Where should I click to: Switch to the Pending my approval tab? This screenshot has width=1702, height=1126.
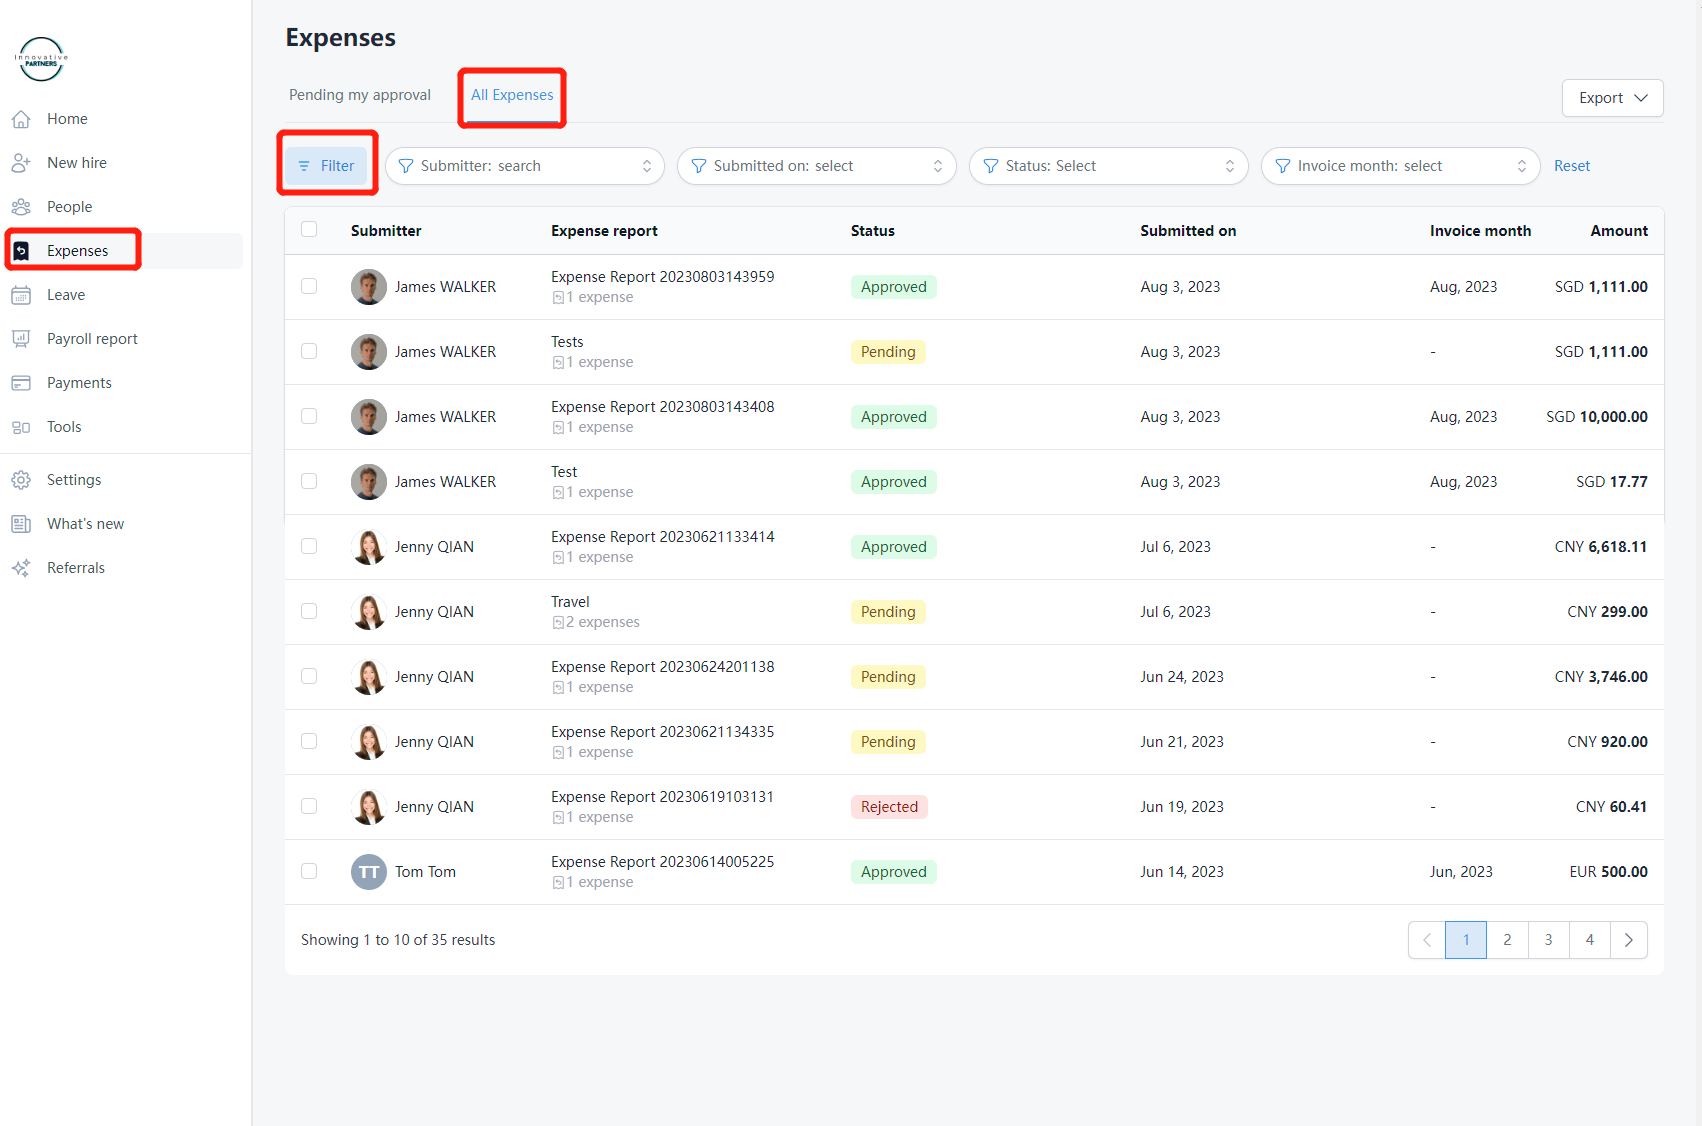tap(360, 95)
